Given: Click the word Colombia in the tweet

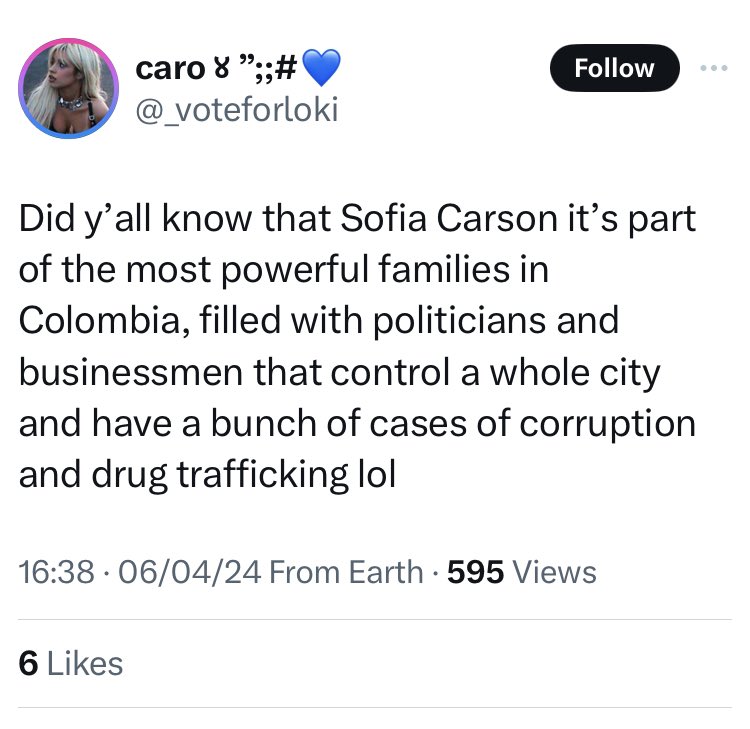Looking at the screenshot, I should point(100,322).
